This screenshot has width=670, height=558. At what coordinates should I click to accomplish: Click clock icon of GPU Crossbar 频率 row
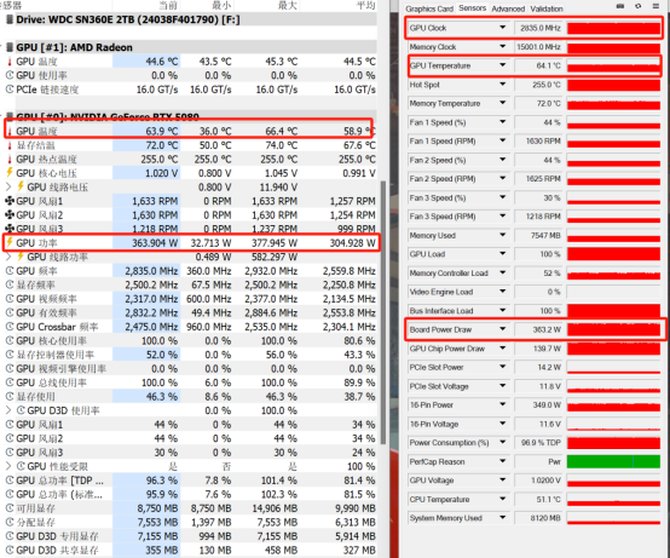pos(9,327)
